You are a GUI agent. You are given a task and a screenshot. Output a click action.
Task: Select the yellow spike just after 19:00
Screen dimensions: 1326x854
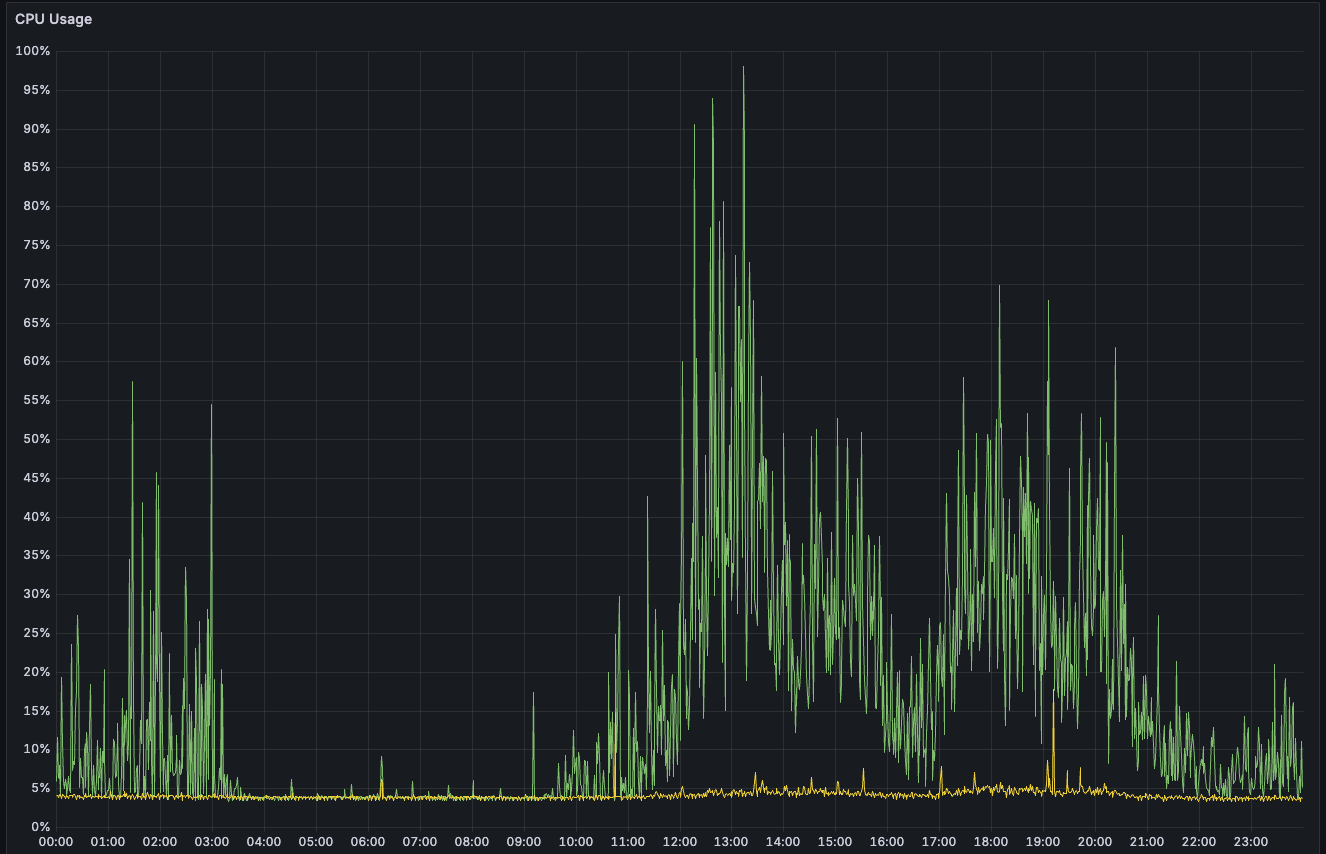click(1053, 715)
